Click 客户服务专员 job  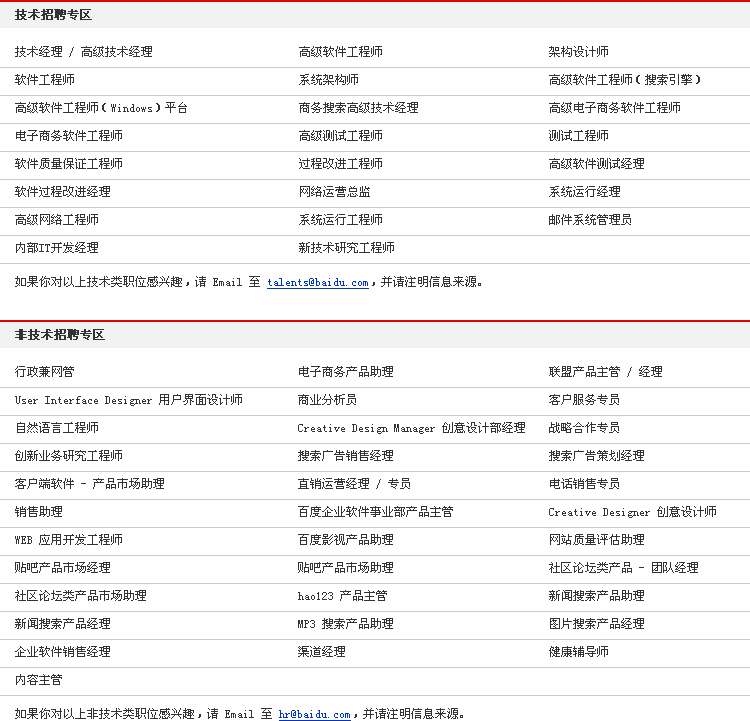(x=585, y=399)
